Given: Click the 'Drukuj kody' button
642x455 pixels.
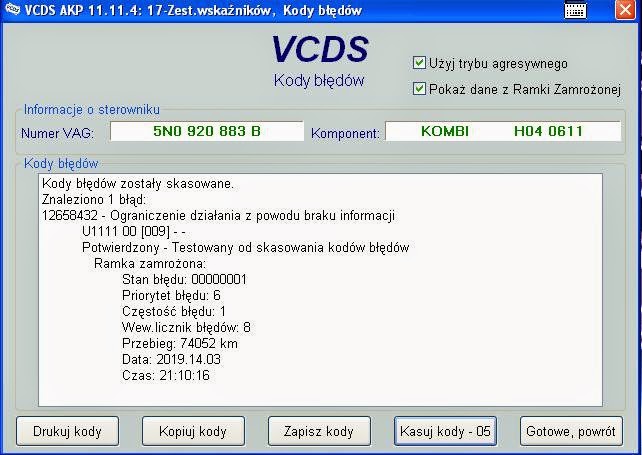Looking at the screenshot, I should click(x=68, y=431).
